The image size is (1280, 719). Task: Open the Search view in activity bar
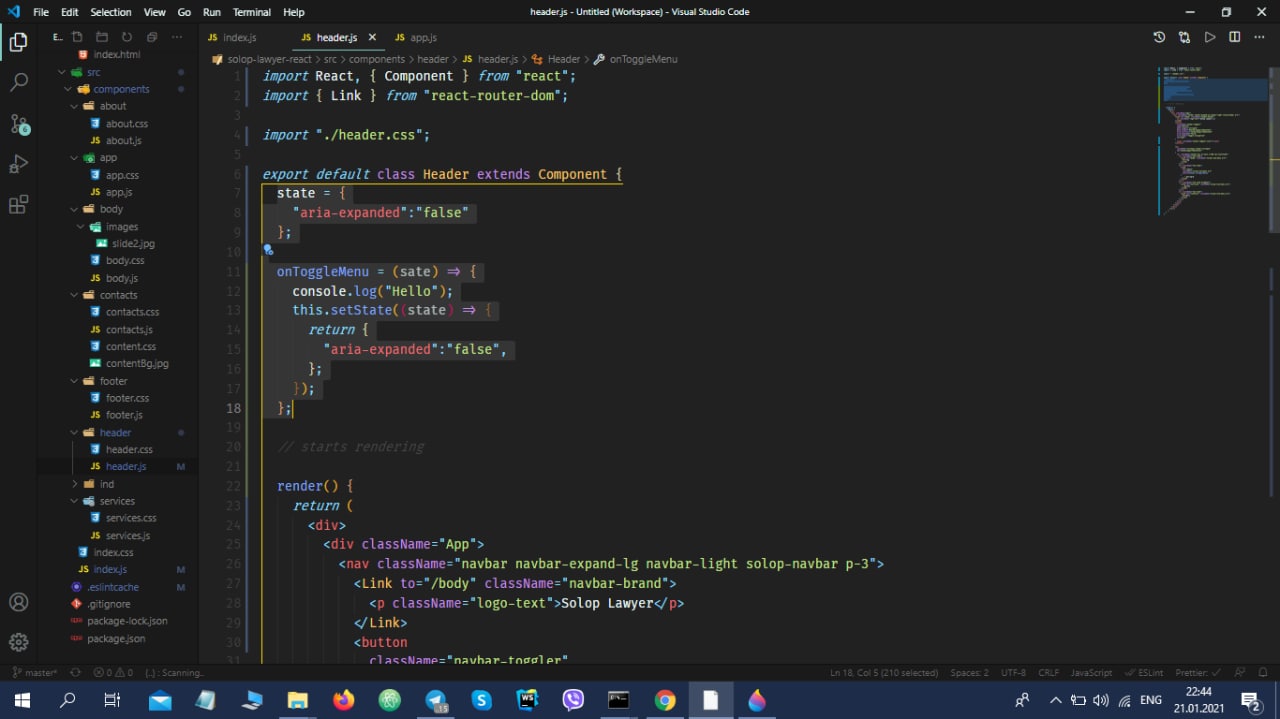click(x=19, y=83)
